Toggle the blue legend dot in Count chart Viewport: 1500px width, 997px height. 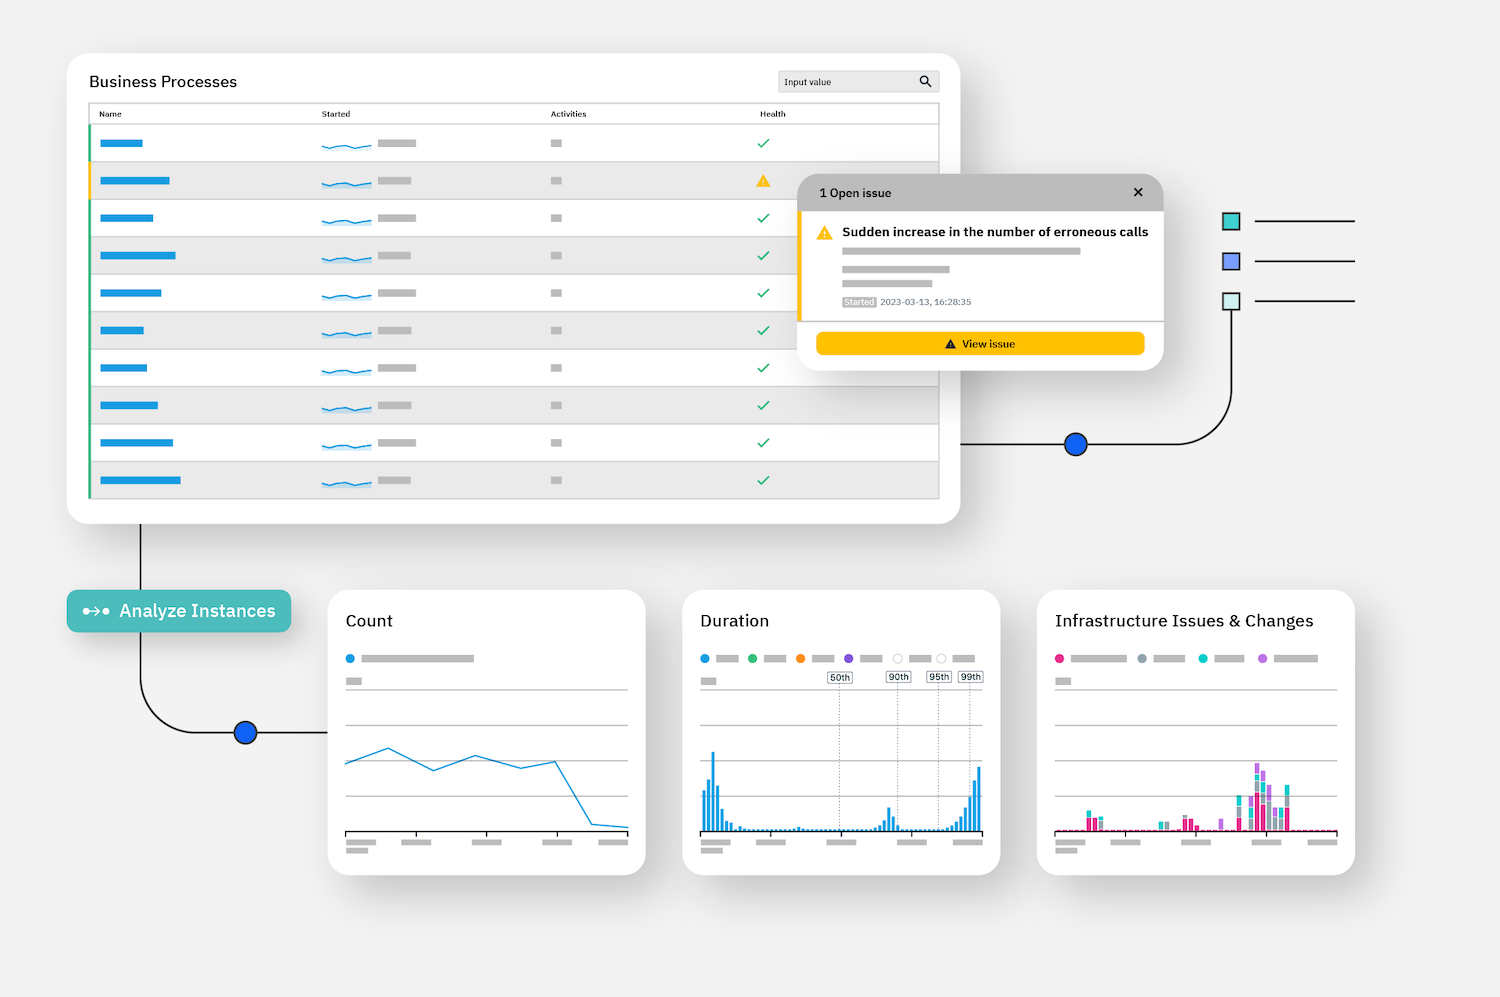(350, 658)
